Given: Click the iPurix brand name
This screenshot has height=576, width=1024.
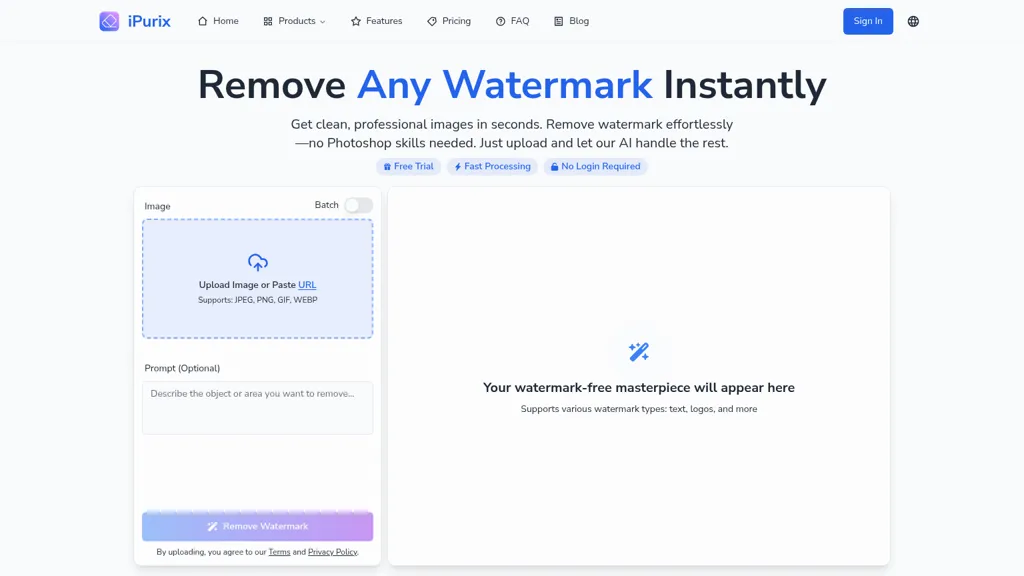Looking at the screenshot, I should click(149, 21).
